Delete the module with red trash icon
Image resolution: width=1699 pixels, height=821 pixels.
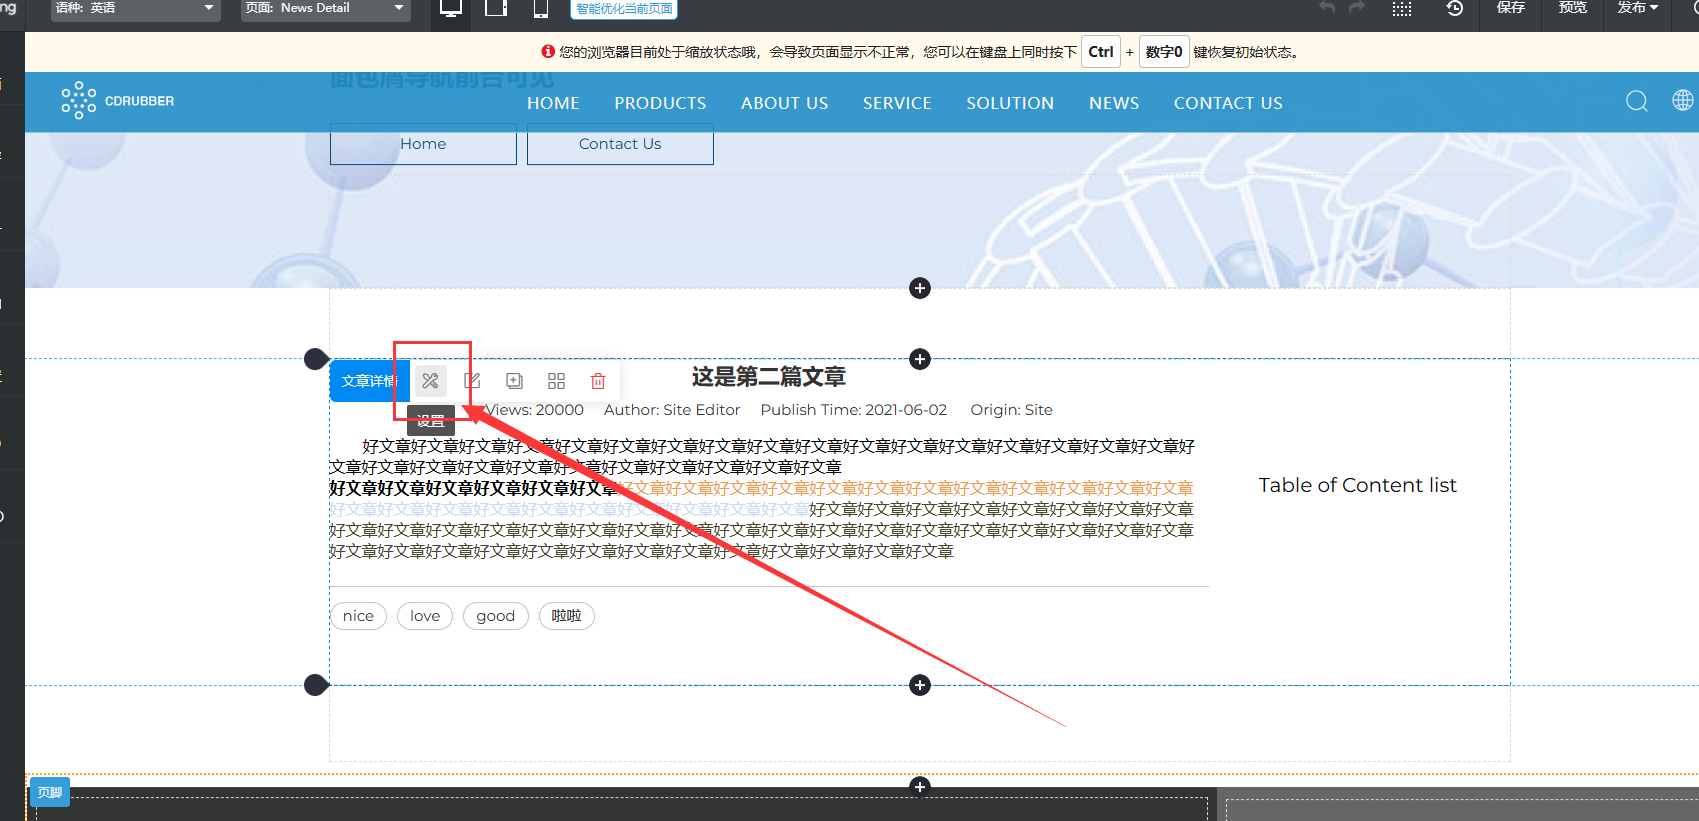(598, 381)
